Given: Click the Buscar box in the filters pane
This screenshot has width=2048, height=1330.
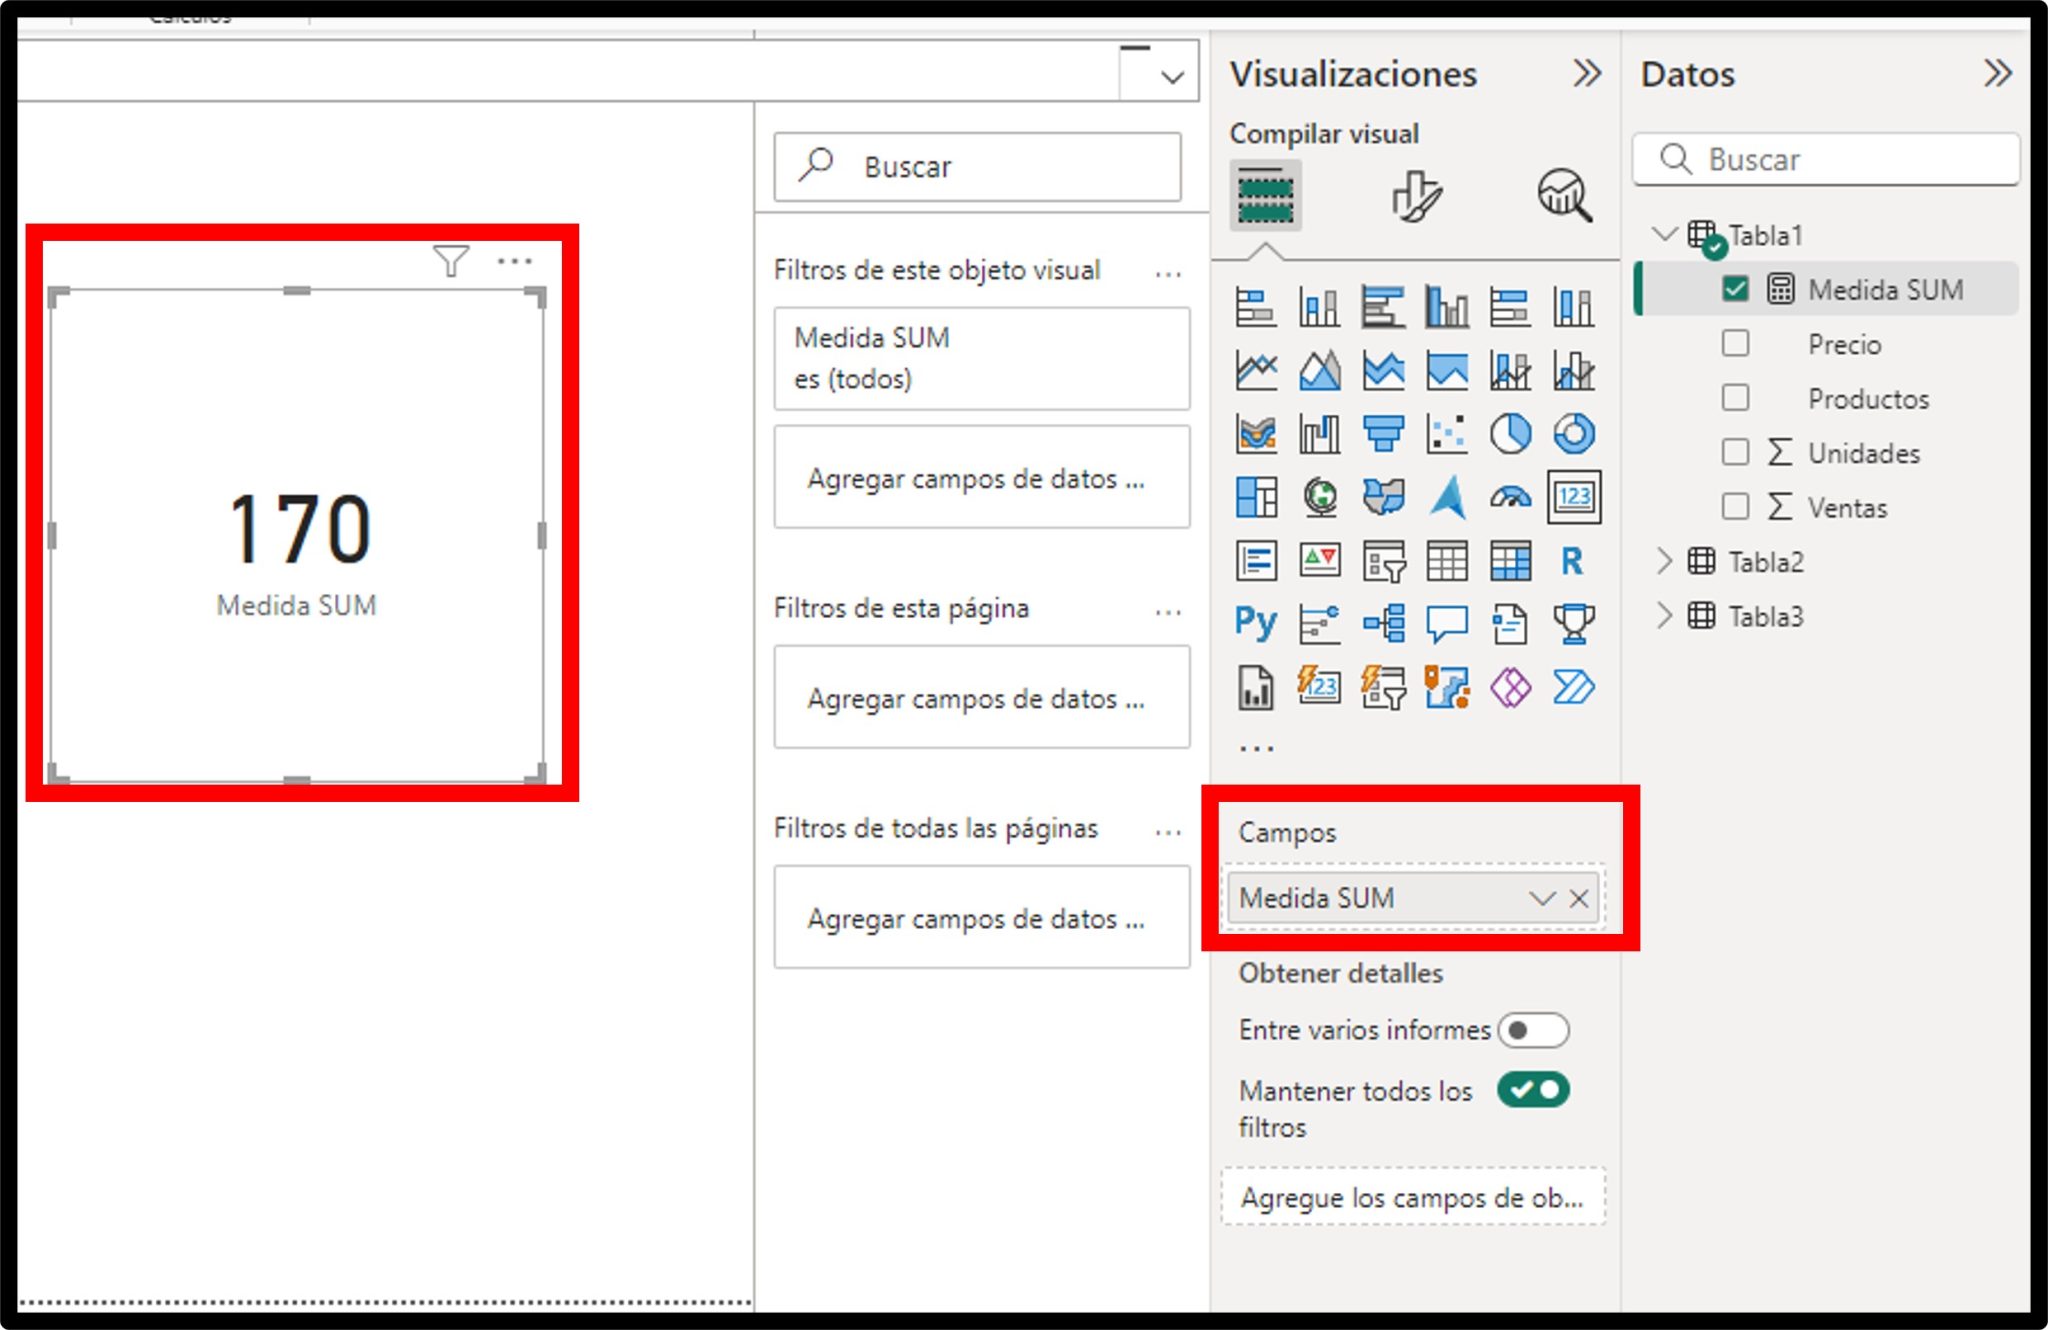Looking at the screenshot, I should coord(977,166).
